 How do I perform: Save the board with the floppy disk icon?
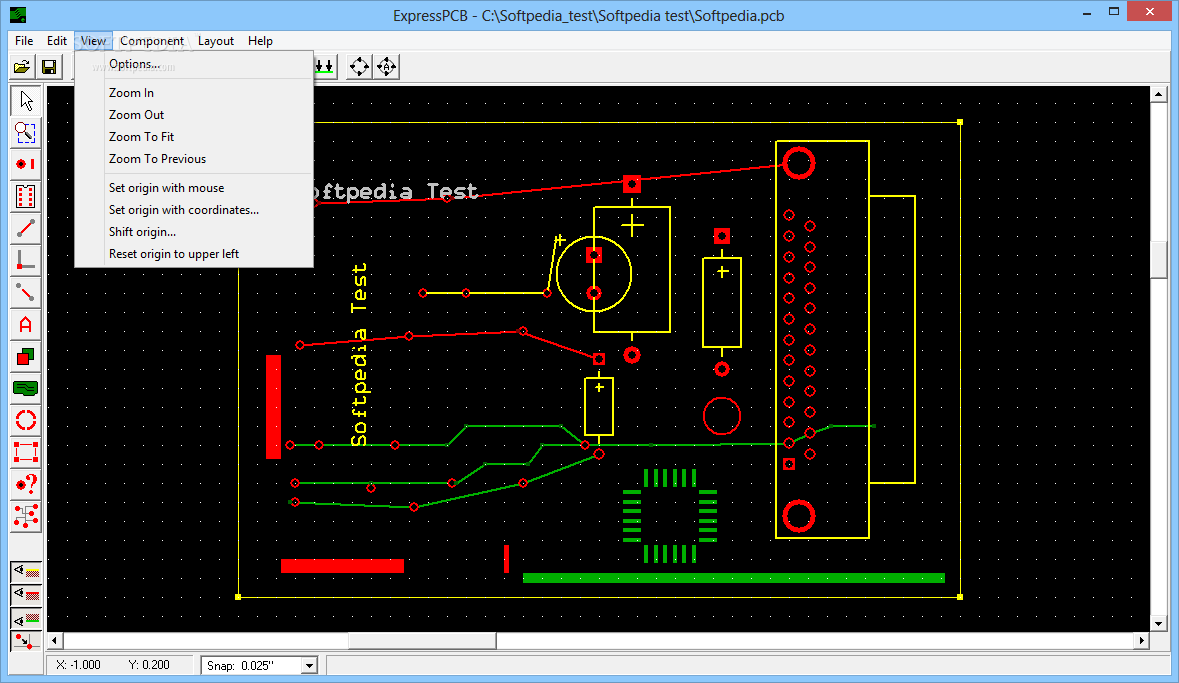click(49, 67)
